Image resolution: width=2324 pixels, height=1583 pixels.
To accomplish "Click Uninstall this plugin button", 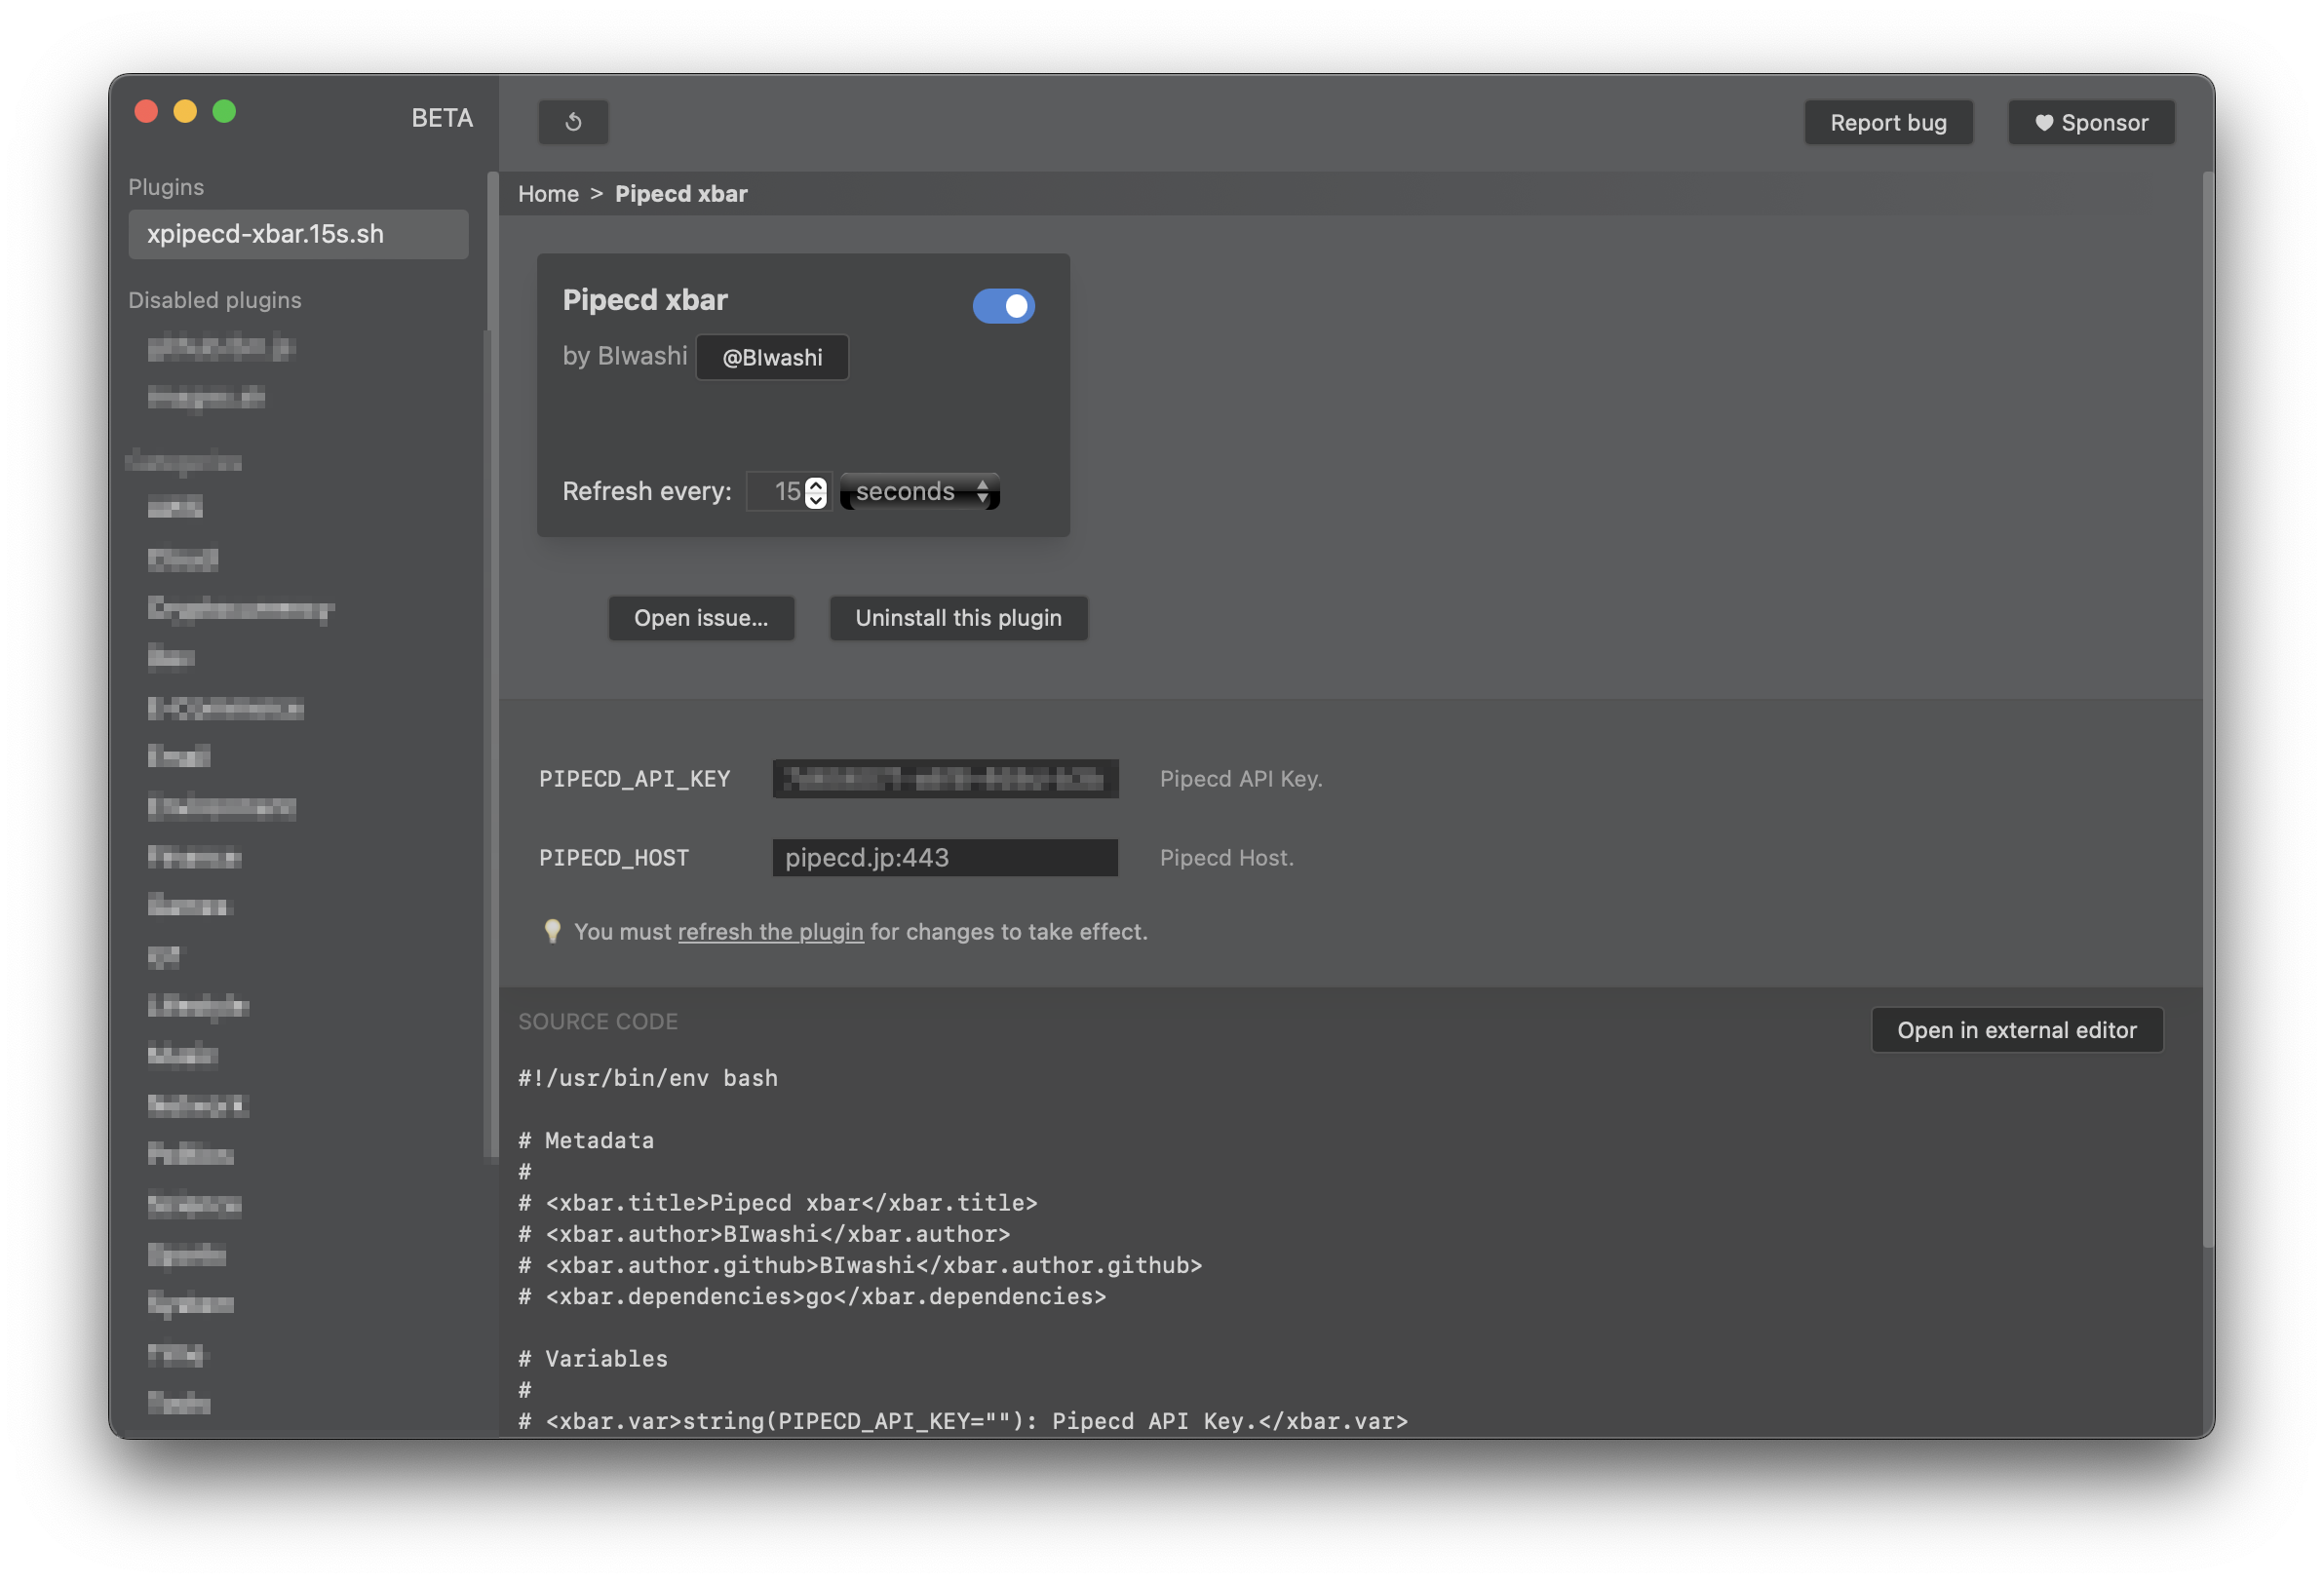I will click(958, 618).
